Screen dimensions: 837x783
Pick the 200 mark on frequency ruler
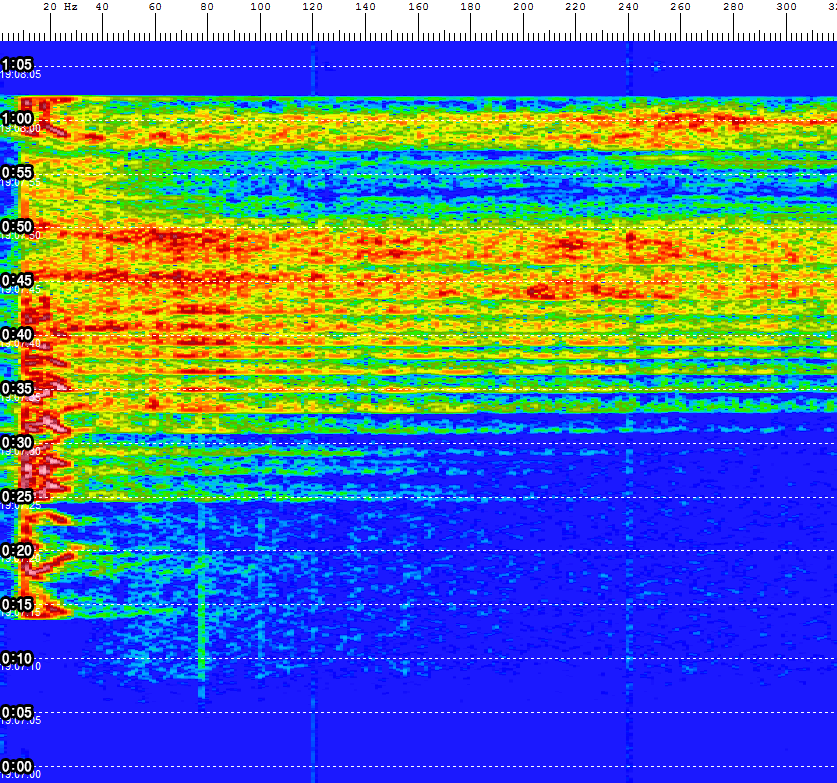pyautogui.click(x=523, y=7)
